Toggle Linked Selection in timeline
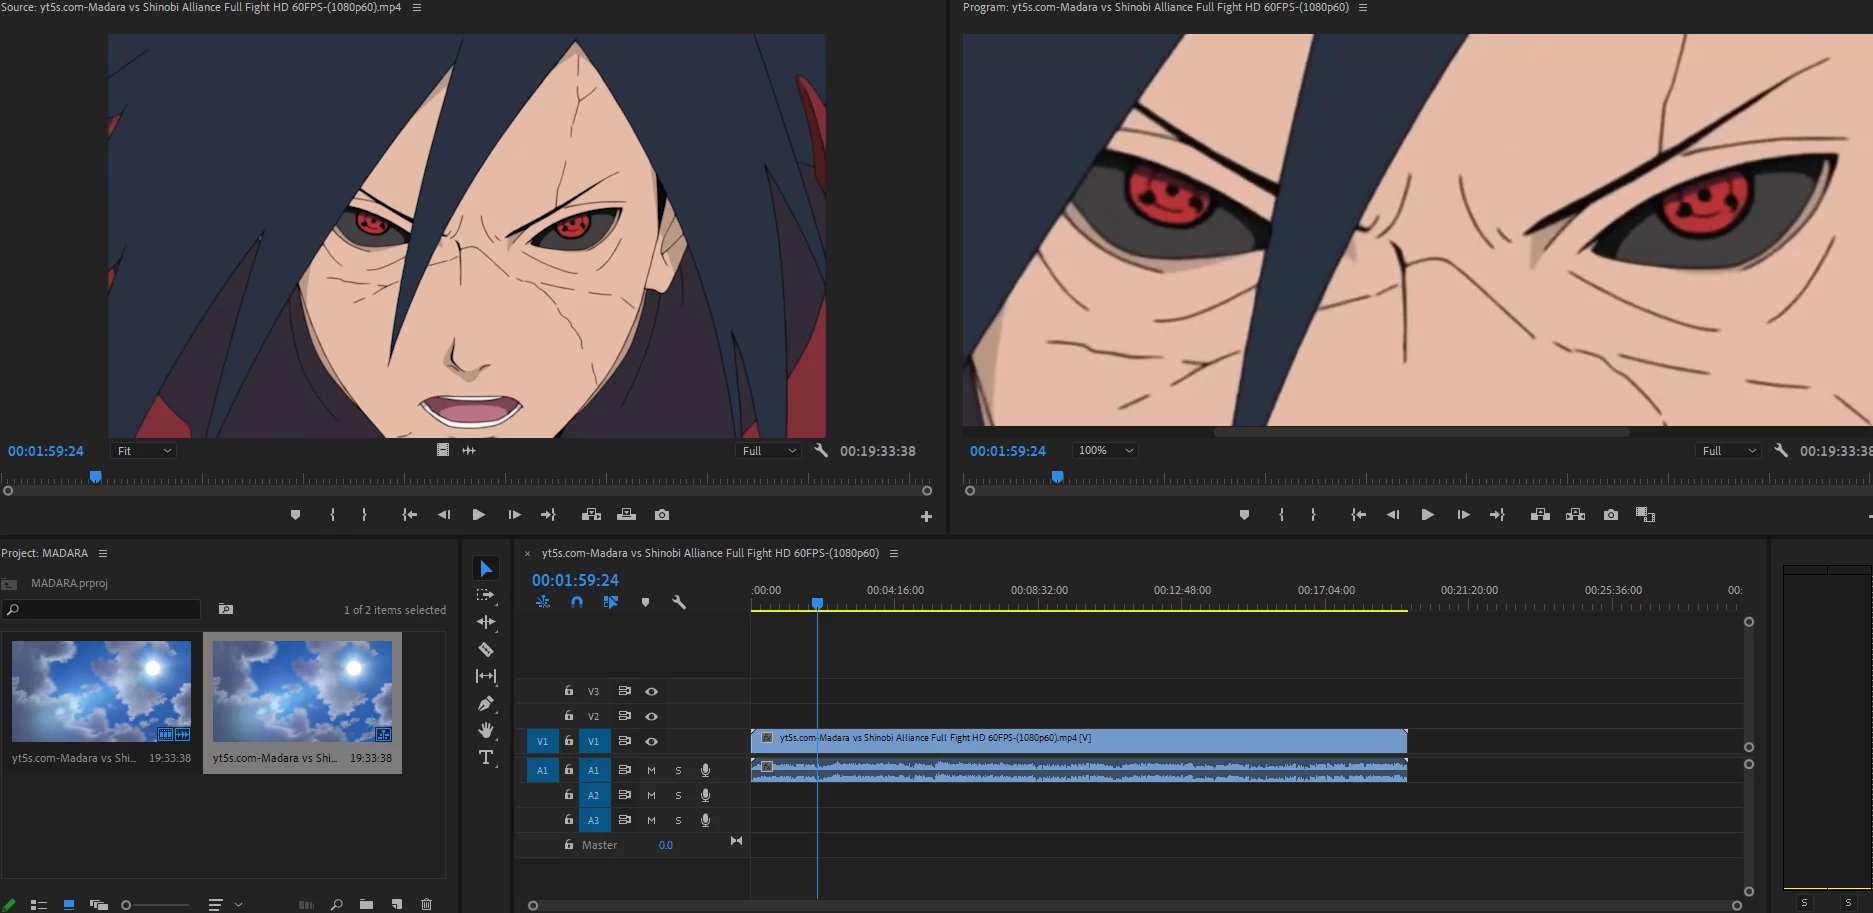This screenshot has width=1873, height=913. tap(611, 602)
